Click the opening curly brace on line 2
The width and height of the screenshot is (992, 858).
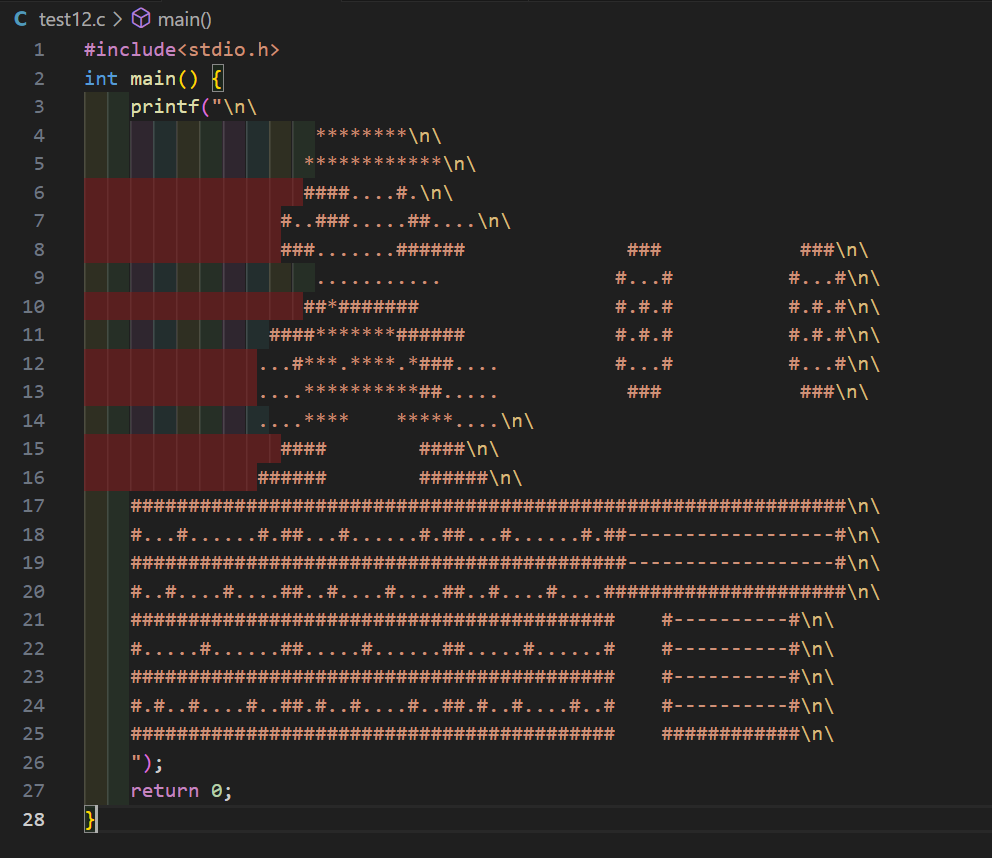[x=217, y=78]
